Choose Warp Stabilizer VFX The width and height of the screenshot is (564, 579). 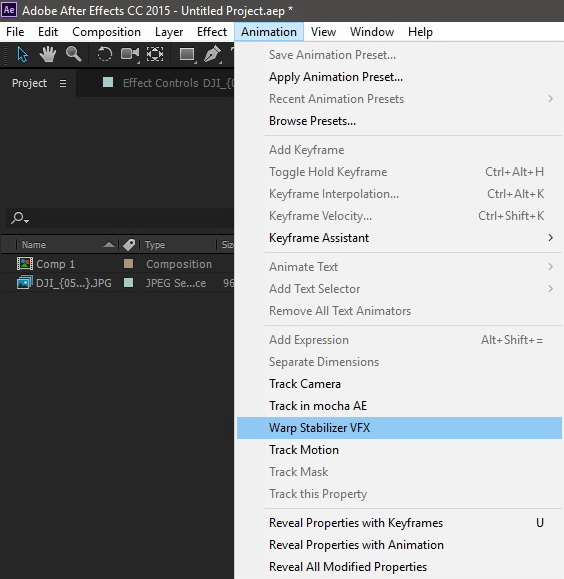click(x=399, y=428)
